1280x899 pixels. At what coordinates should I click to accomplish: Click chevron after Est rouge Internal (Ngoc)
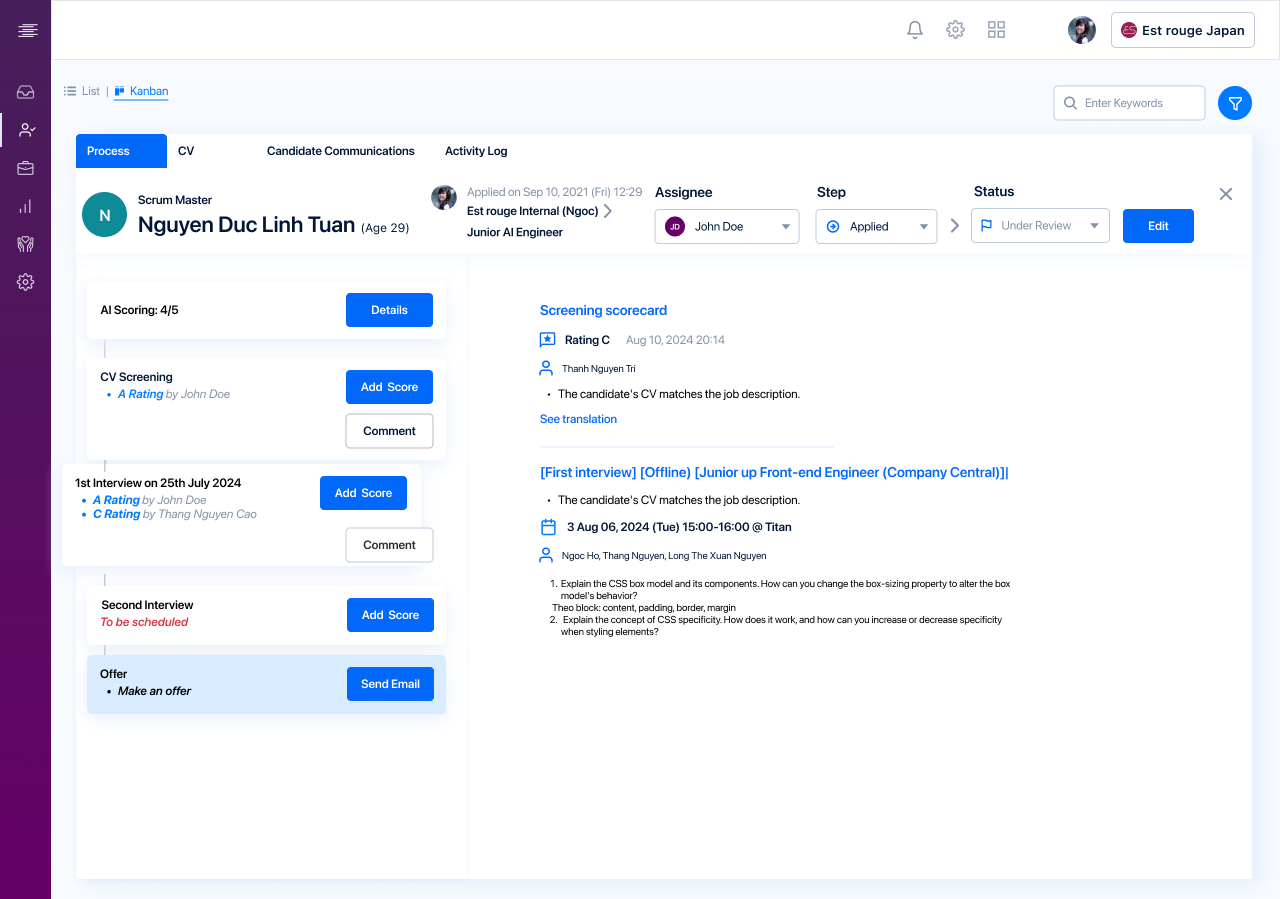(x=607, y=211)
